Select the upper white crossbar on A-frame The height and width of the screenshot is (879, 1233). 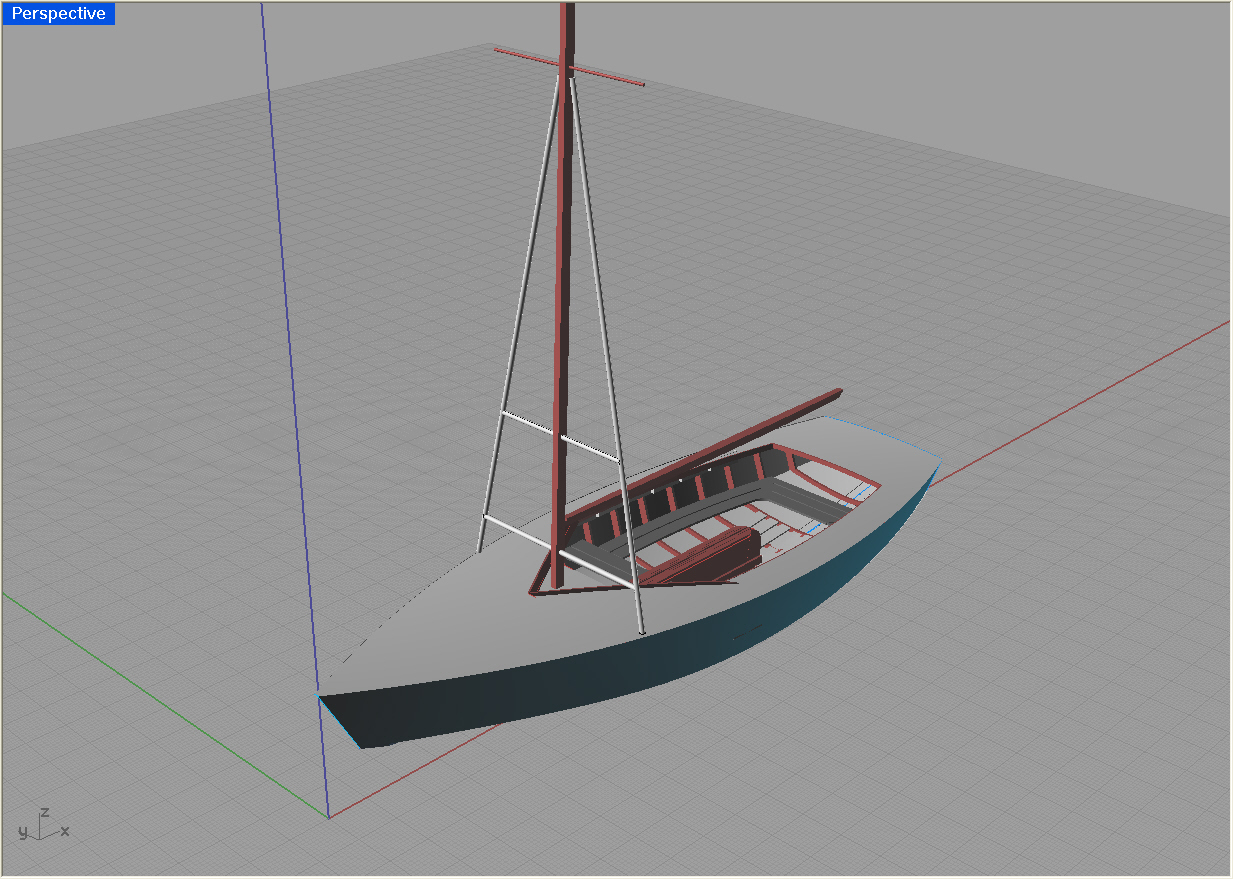(x=560, y=436)
